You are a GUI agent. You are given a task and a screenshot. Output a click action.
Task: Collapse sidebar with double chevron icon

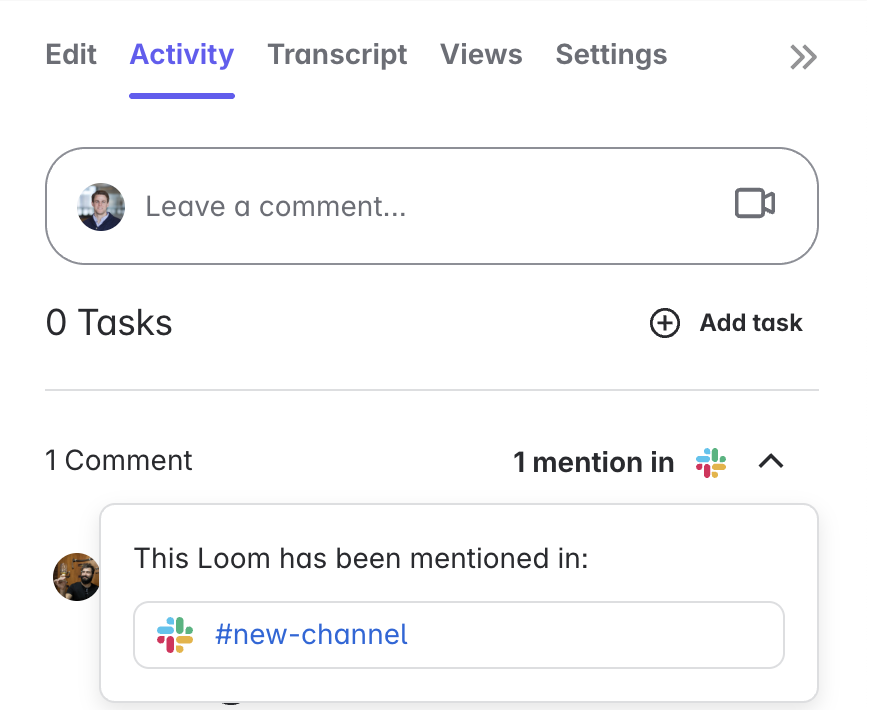click(x=803, y=57)
